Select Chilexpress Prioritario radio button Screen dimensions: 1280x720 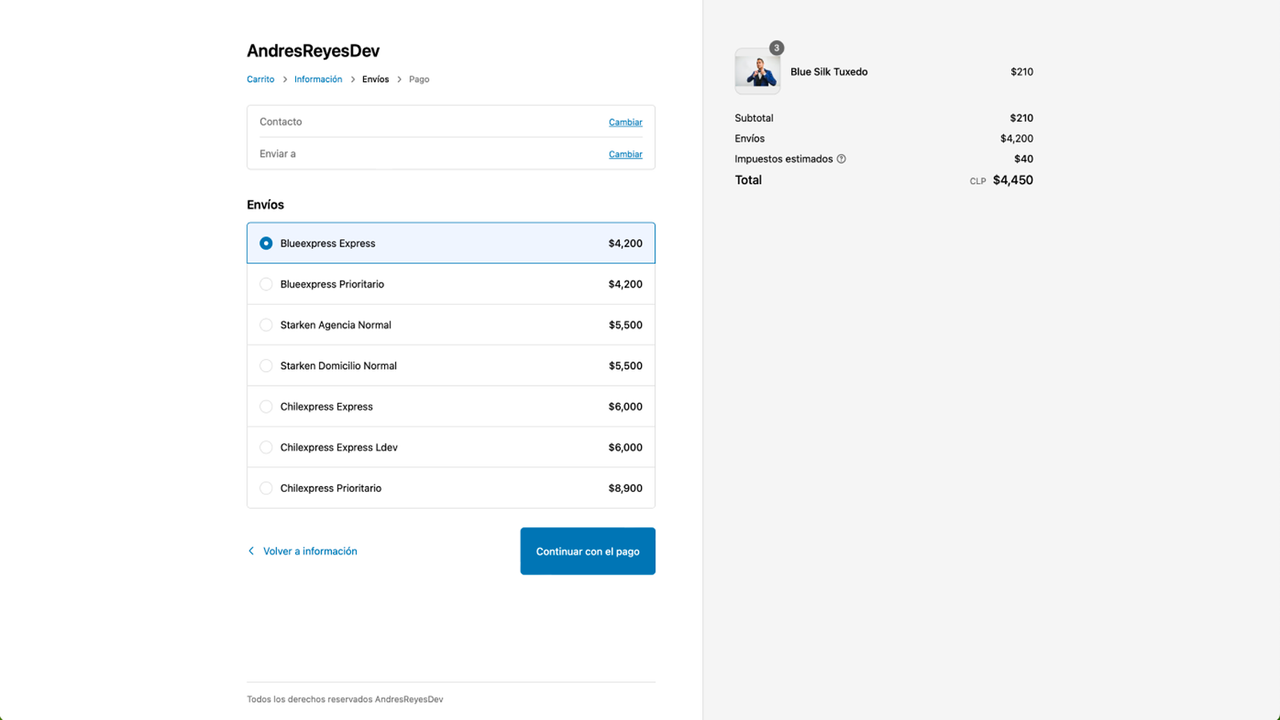tap(266, 488)
